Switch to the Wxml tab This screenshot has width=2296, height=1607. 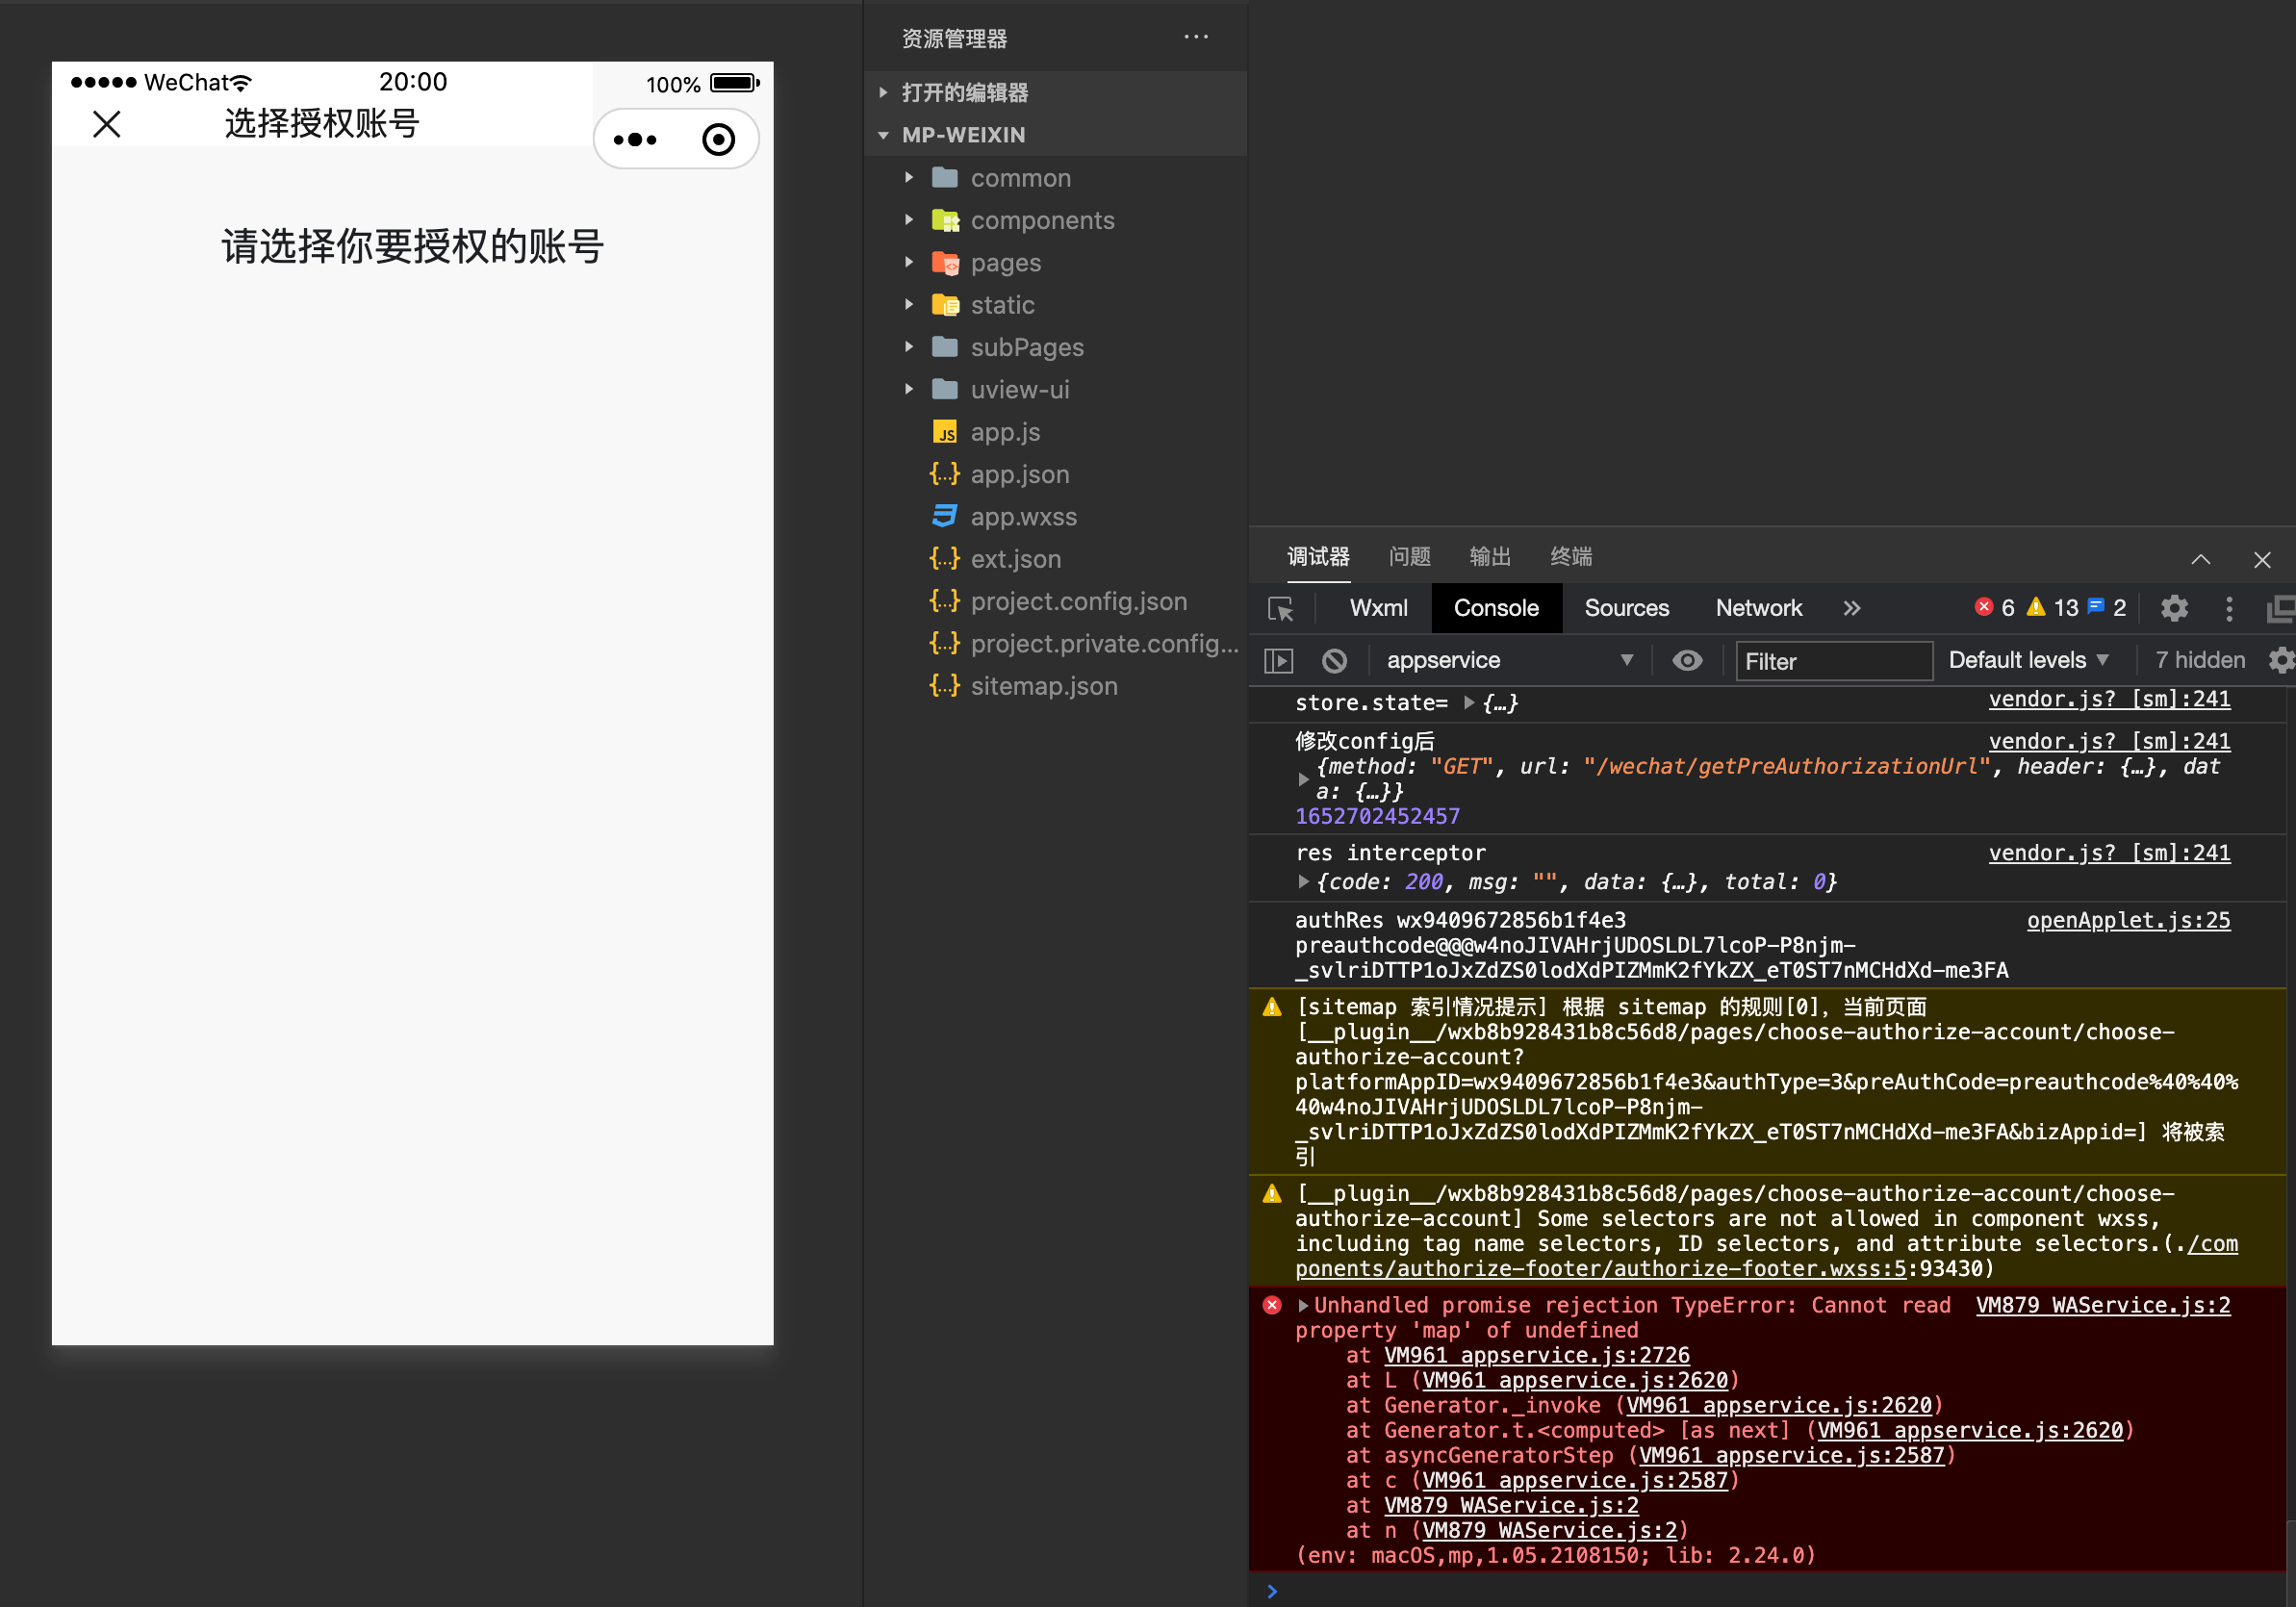(x=1378, y=608)
